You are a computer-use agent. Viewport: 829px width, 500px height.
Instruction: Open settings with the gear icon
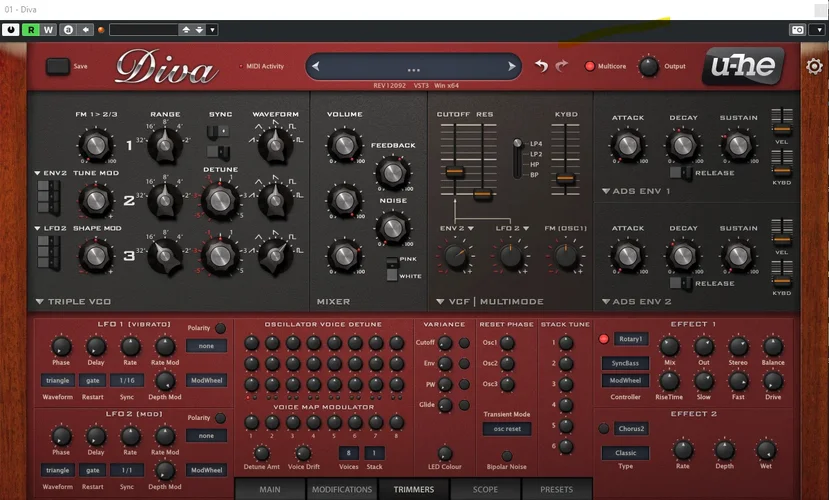pyautogui.click(x=814, y=67)
